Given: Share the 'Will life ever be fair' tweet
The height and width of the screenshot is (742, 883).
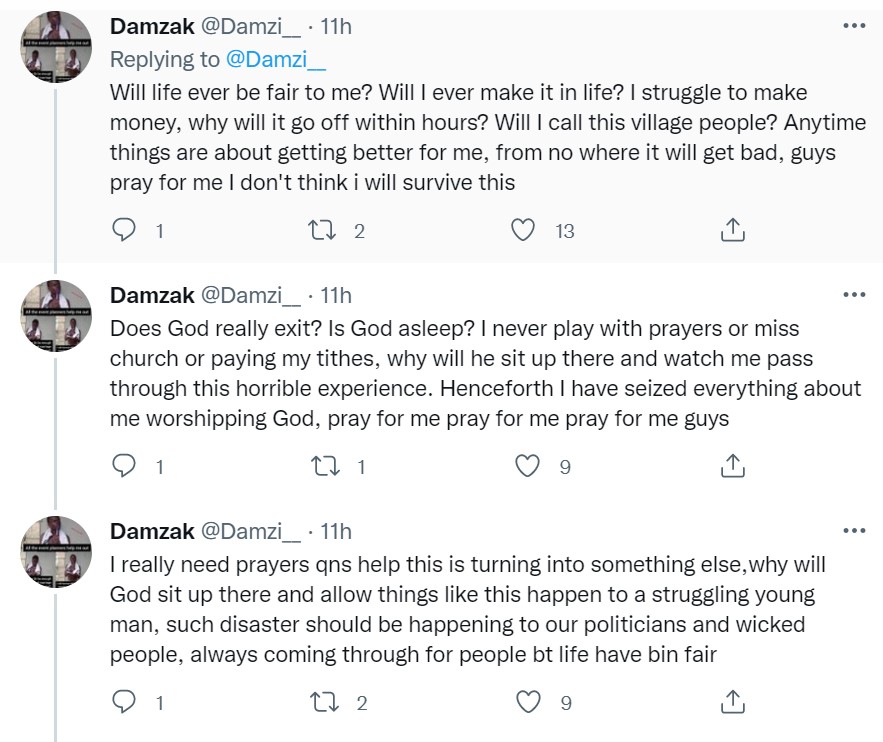Looking at the screenshot, I should pos(732,230).
